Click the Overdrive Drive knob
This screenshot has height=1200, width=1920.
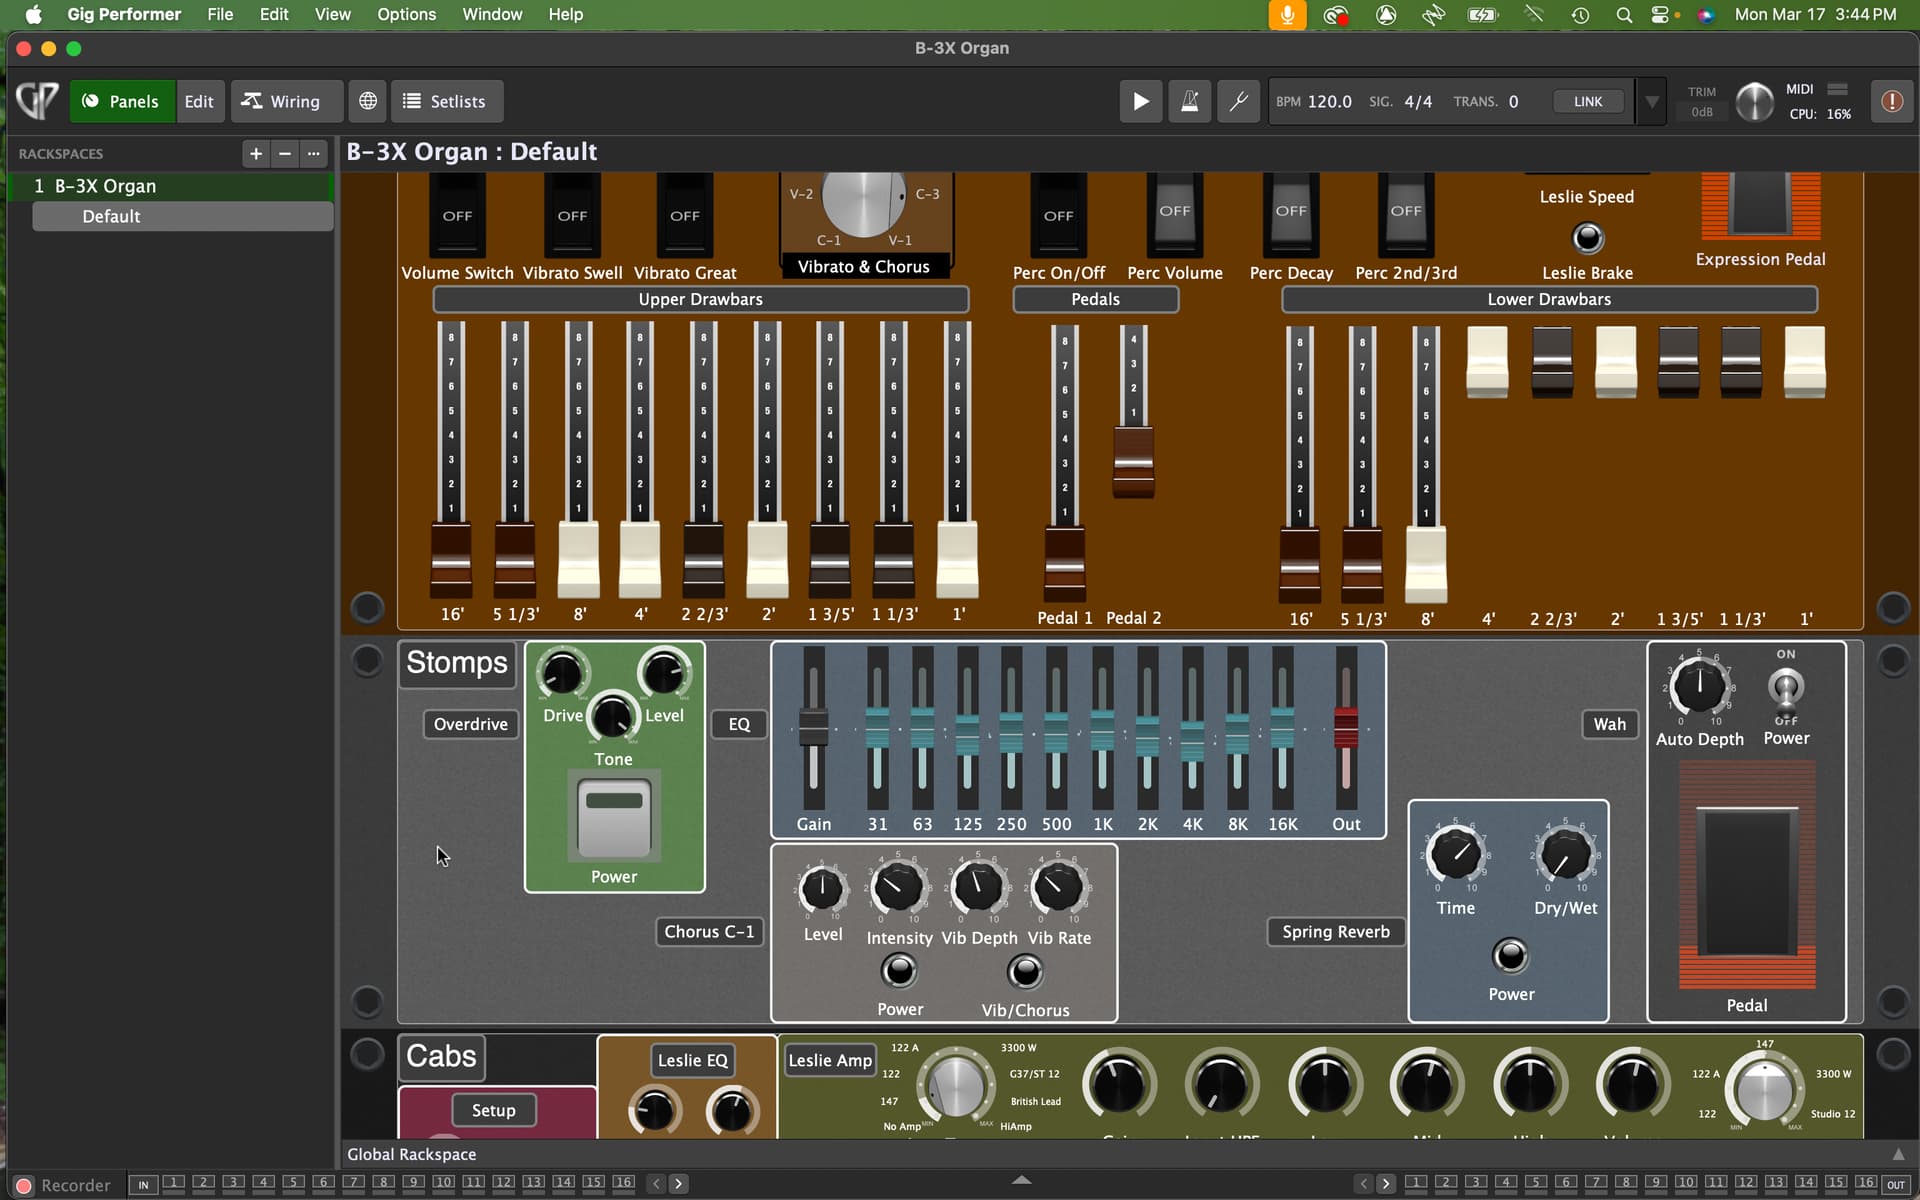pyautogui.click(x=562, y=673)
